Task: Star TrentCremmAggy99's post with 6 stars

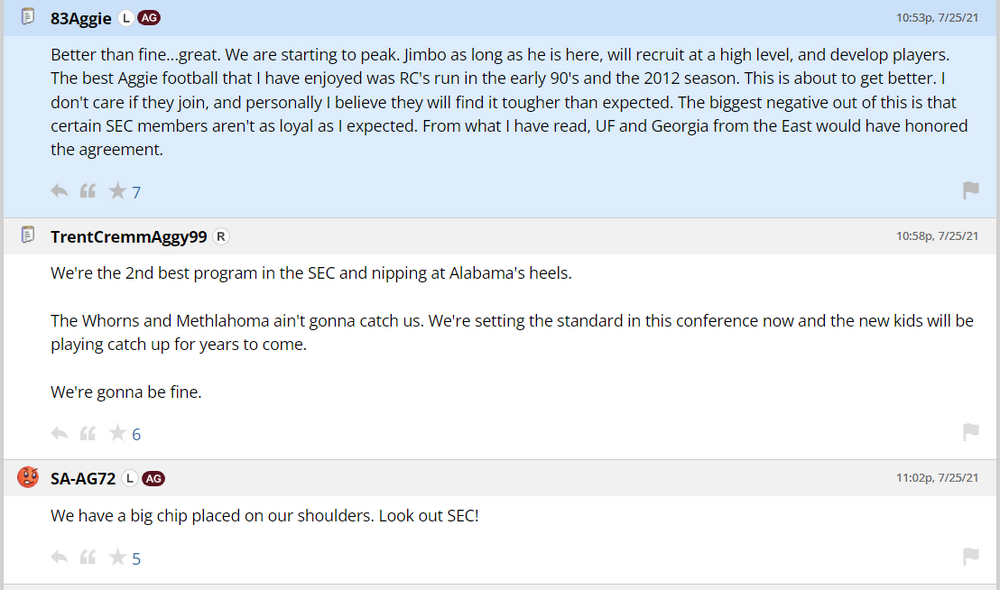Action: pyautogui.click(x=118, y=433)
